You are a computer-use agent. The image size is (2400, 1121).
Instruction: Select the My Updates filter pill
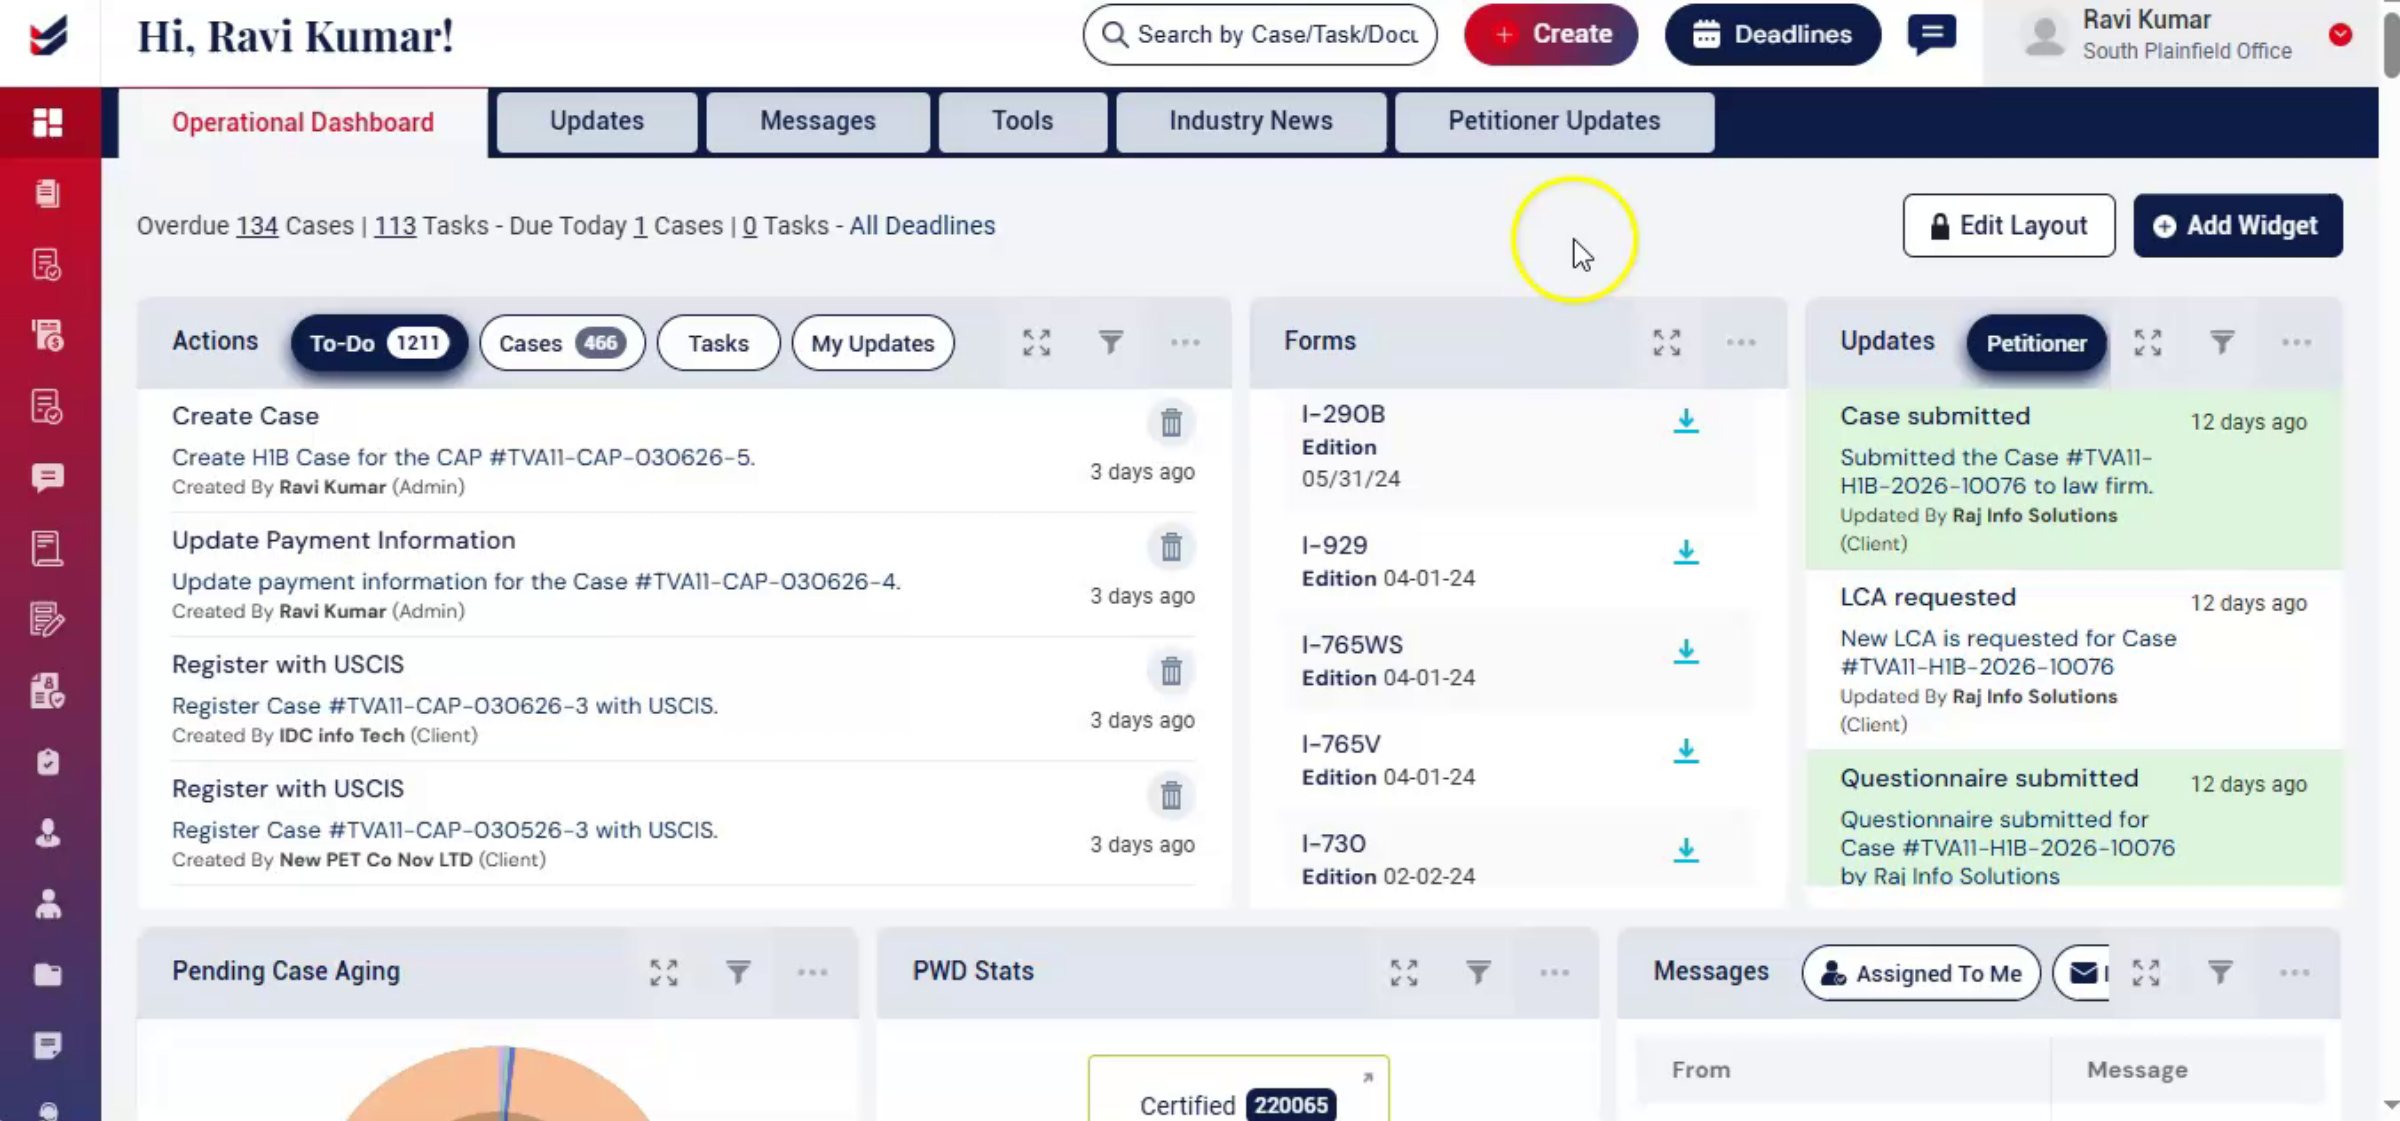872,343
